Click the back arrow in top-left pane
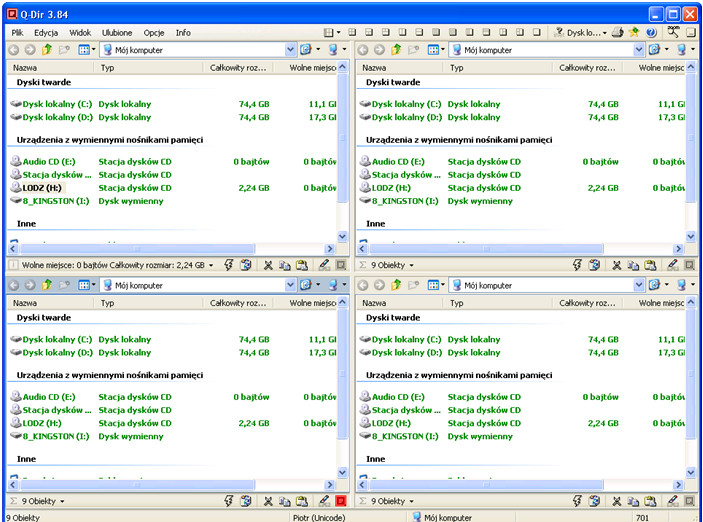 click(13, 50)
